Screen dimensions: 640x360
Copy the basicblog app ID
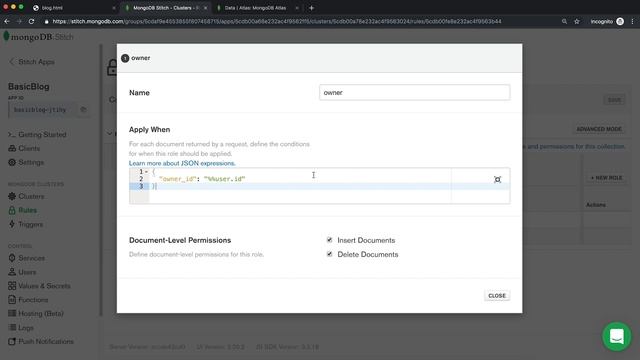(x=83, y=109)
